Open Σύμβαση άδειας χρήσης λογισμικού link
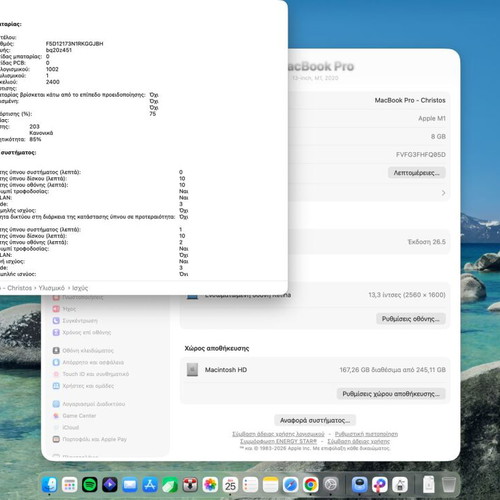The height and width of the screenshot is (500, 500). (278, 434)
